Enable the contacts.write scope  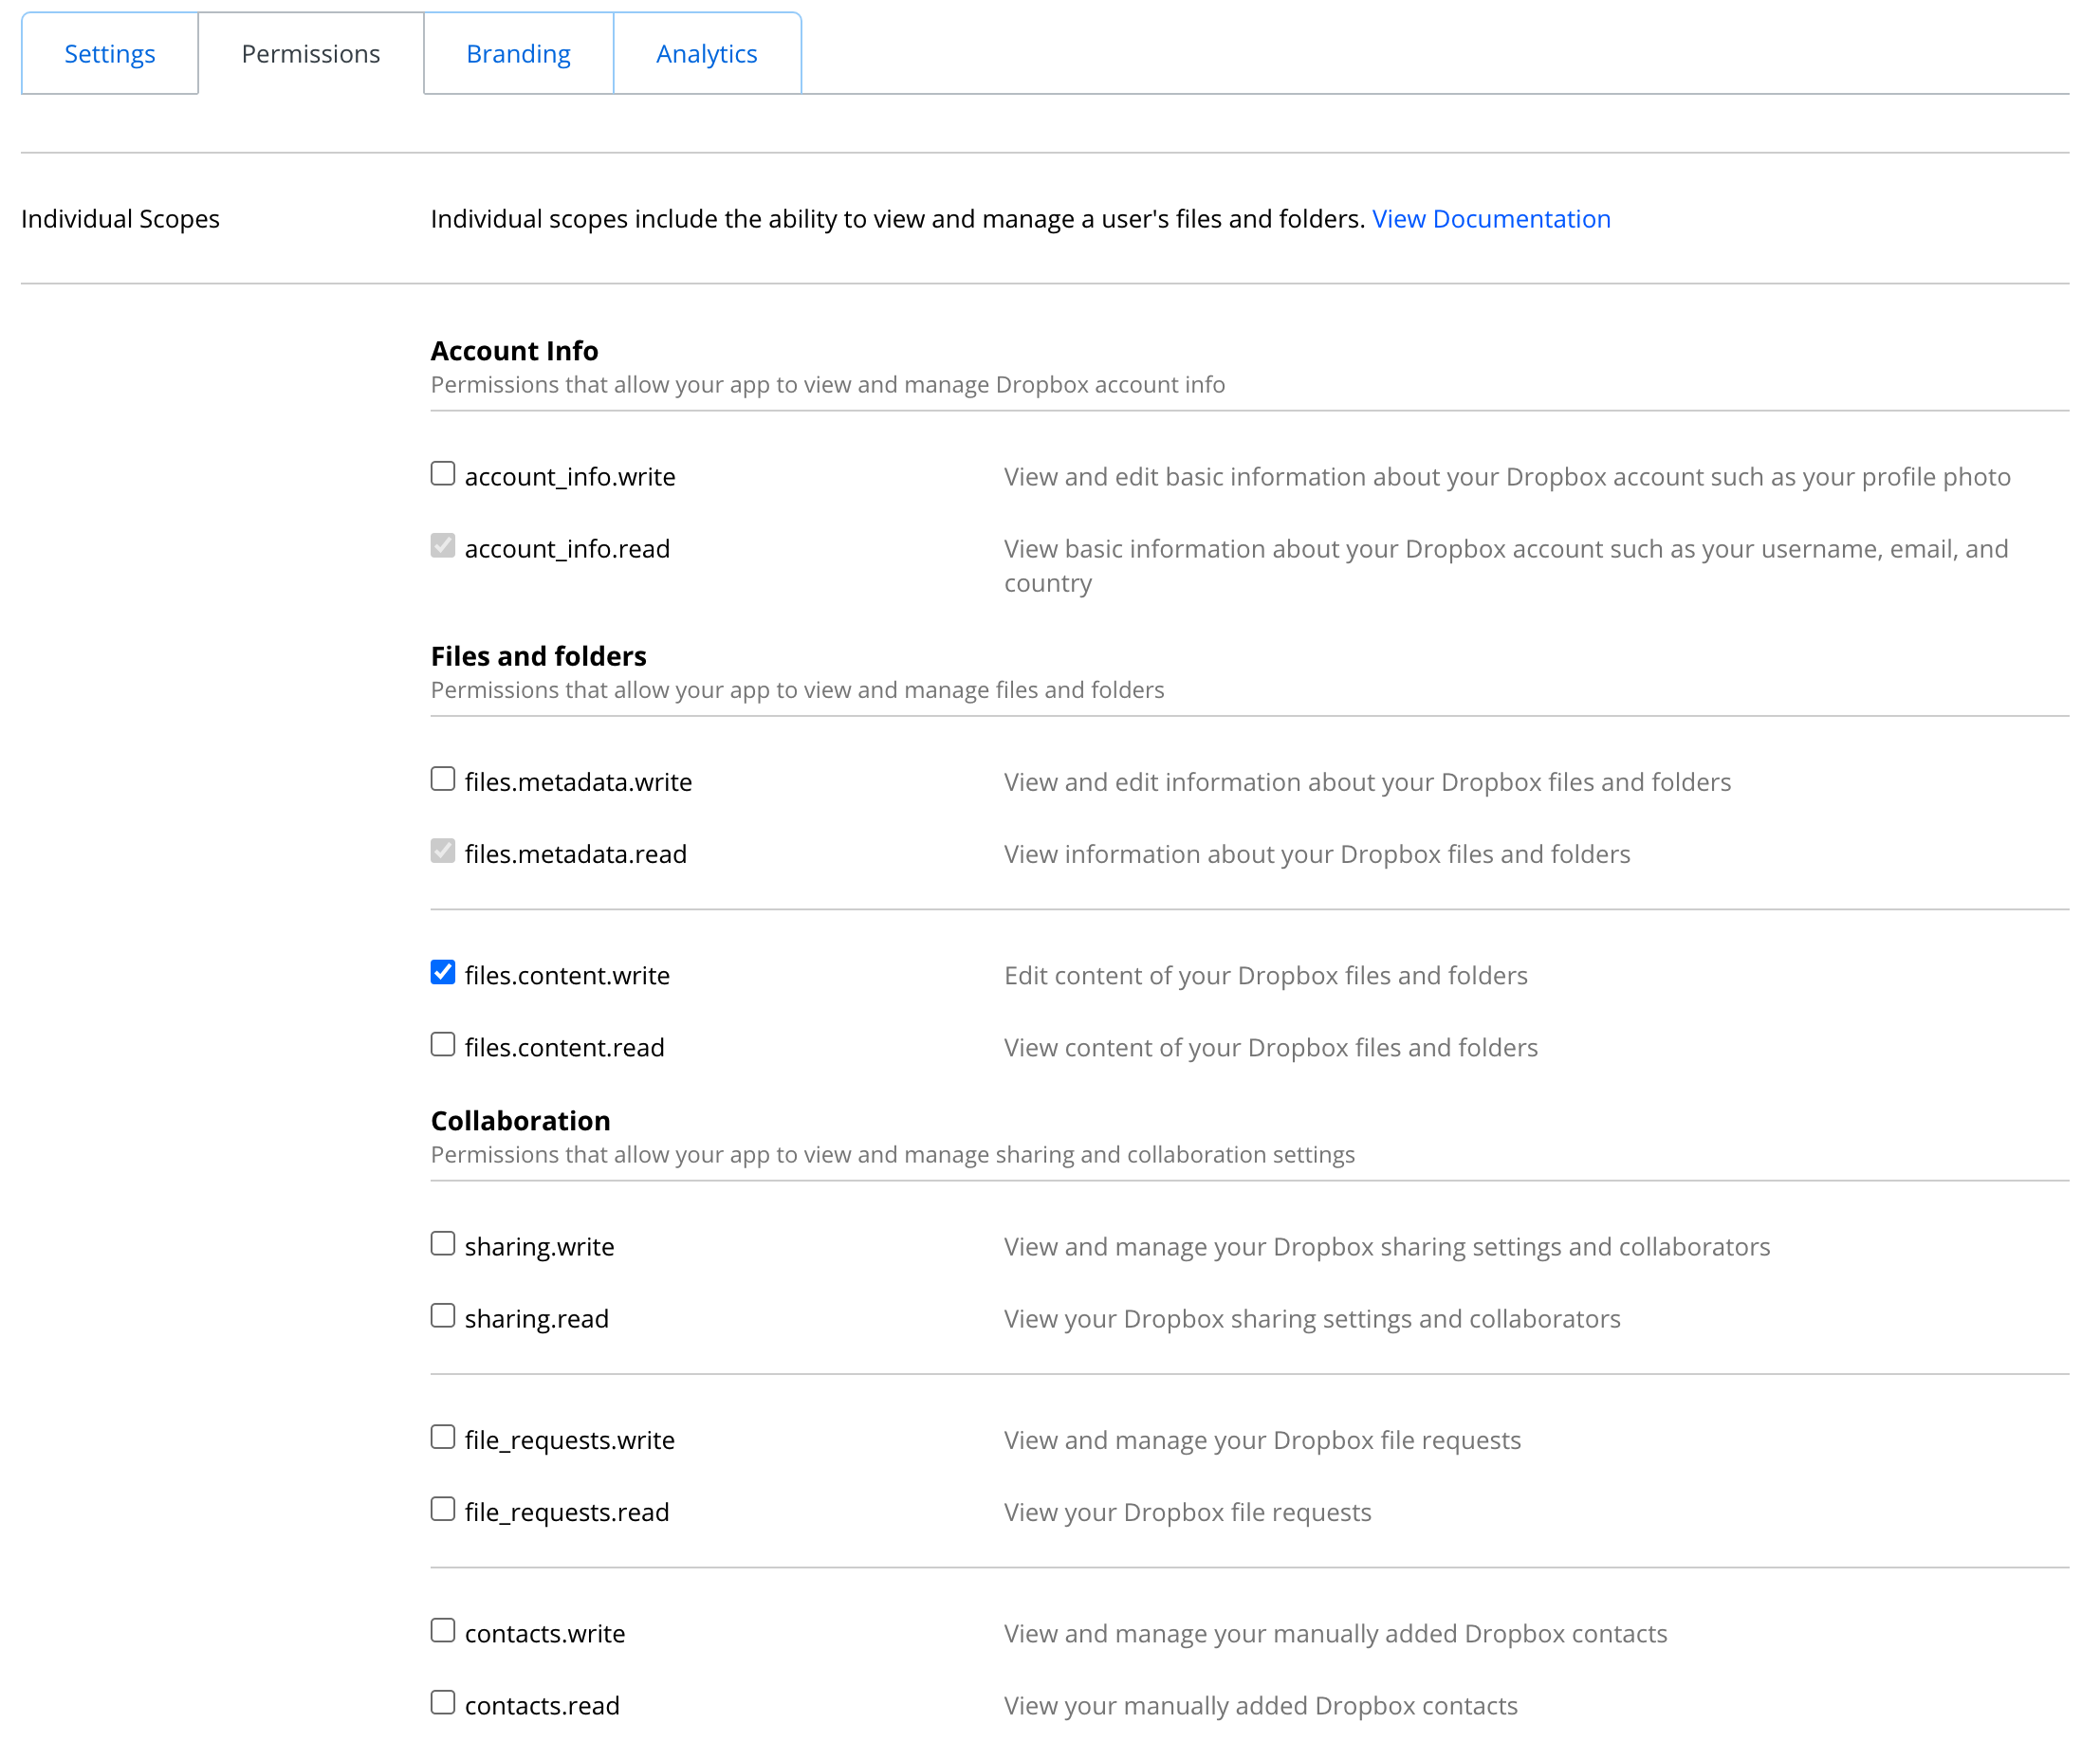coord(443,1630)
